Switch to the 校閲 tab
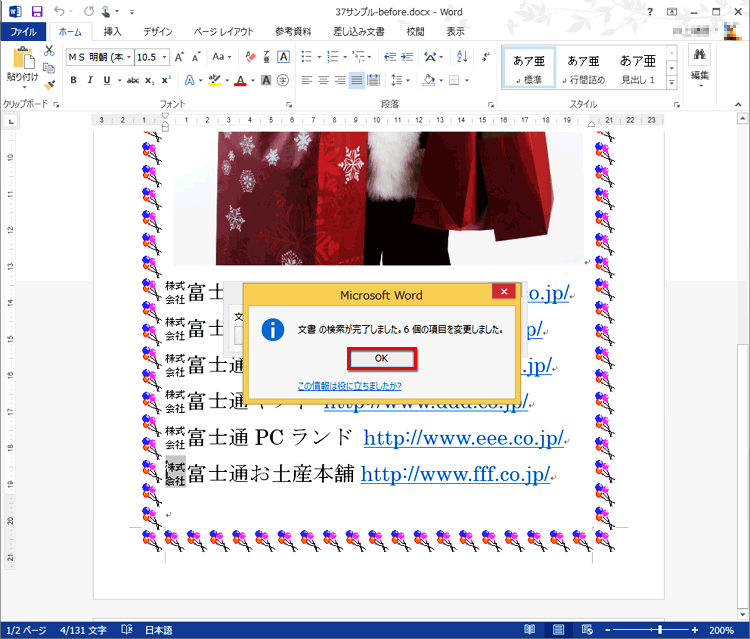Image resolution: width=750 pixels, height=639 pixels. pyautogui.click(x=415, y=32)
